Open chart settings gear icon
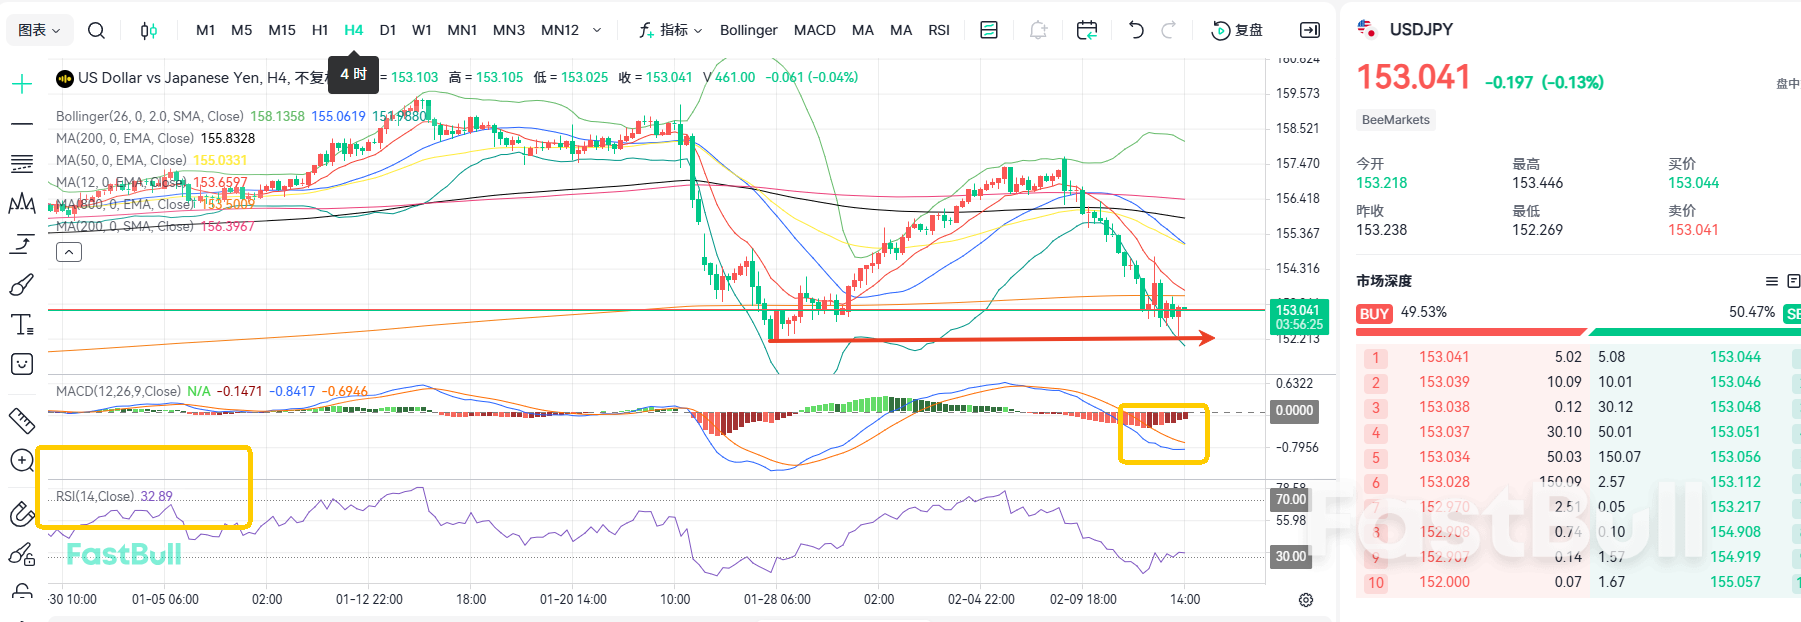The width and height of the screenshot is (1801, 622). (1305, 600)
